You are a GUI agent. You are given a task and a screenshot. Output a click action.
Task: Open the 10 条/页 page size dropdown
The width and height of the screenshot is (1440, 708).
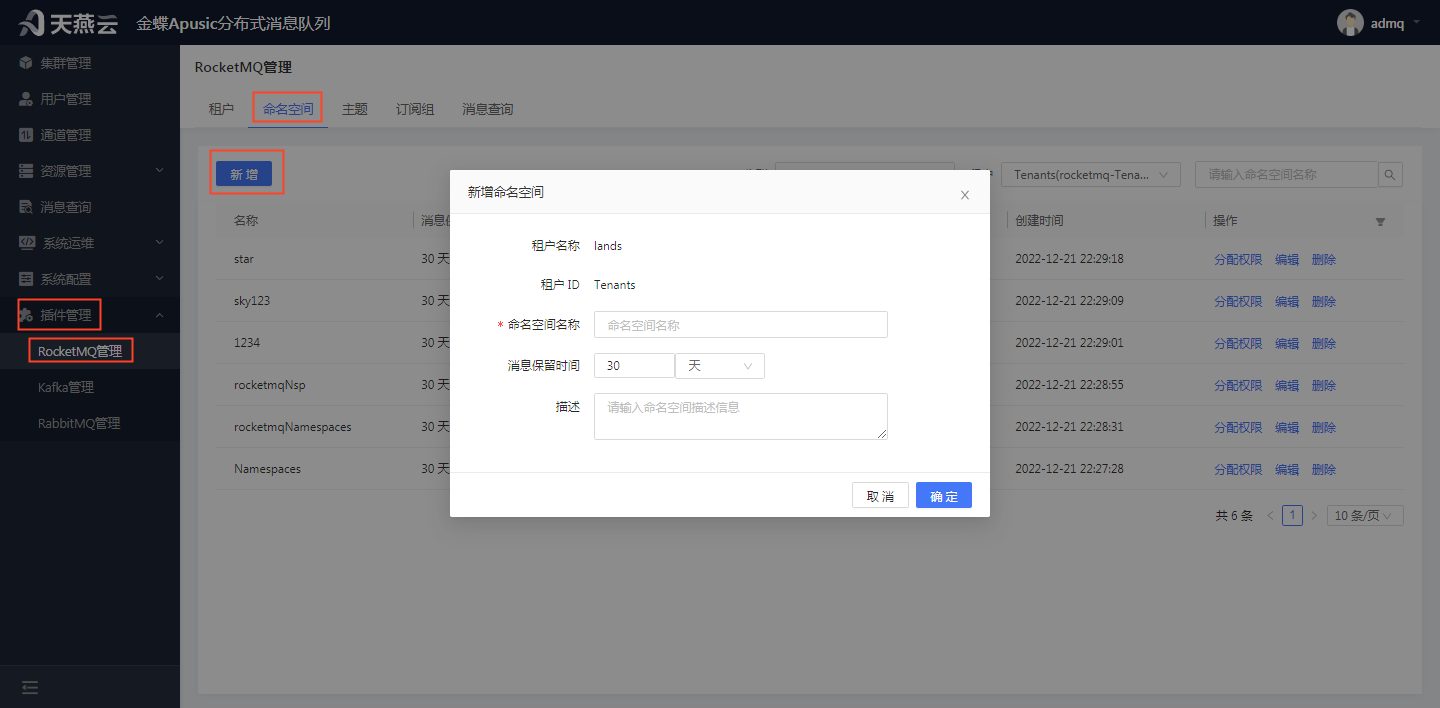click(1365, 516)
